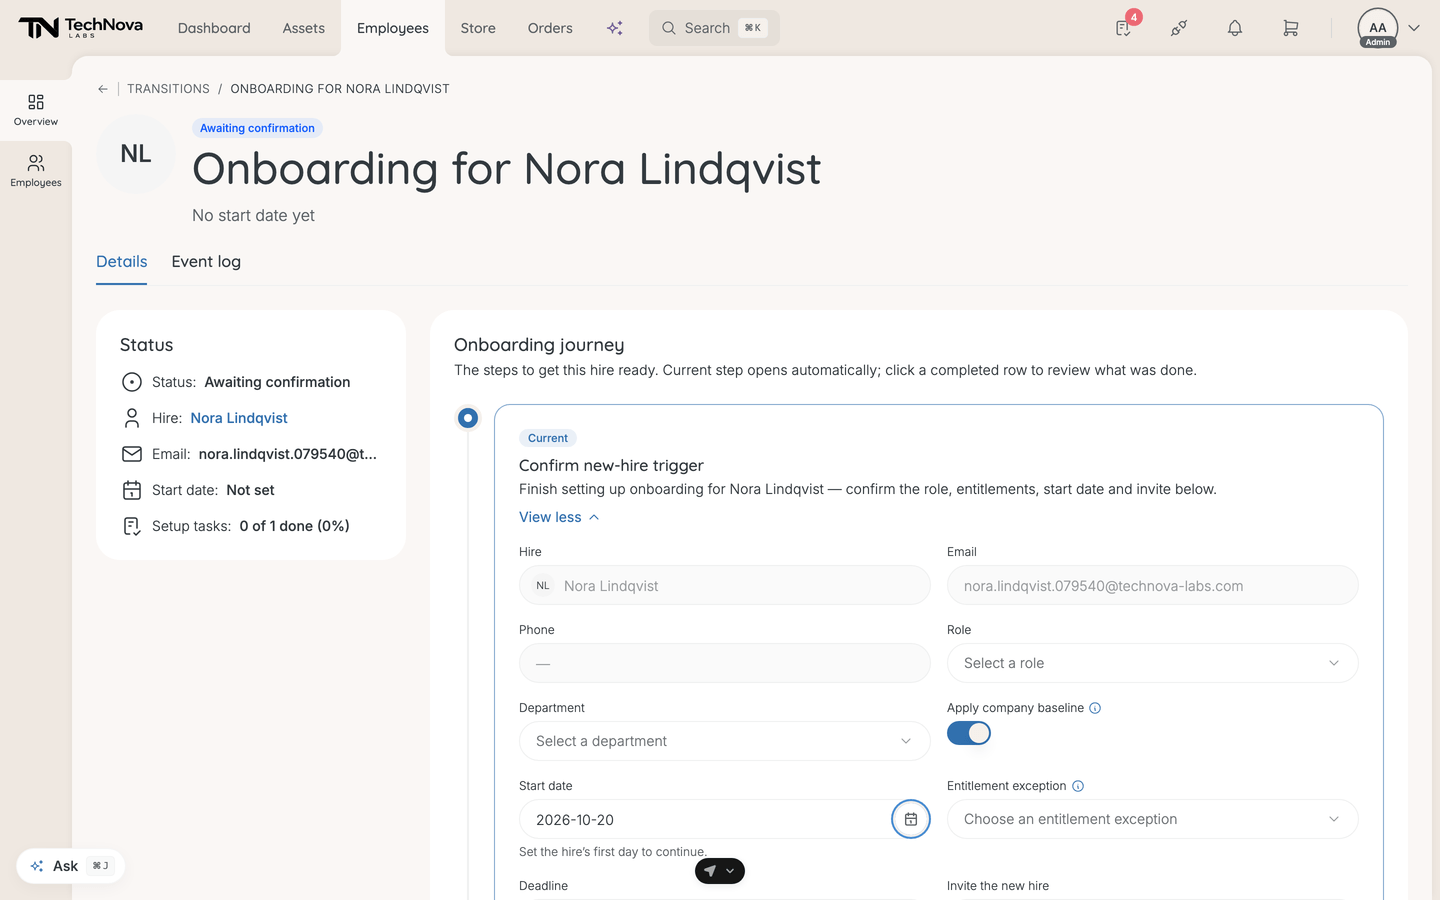Image resolution: width=1440 pixels, height=900 pixels.
Task: Click info icon next to Entitlement exception
Action: tap(1078, 786)
